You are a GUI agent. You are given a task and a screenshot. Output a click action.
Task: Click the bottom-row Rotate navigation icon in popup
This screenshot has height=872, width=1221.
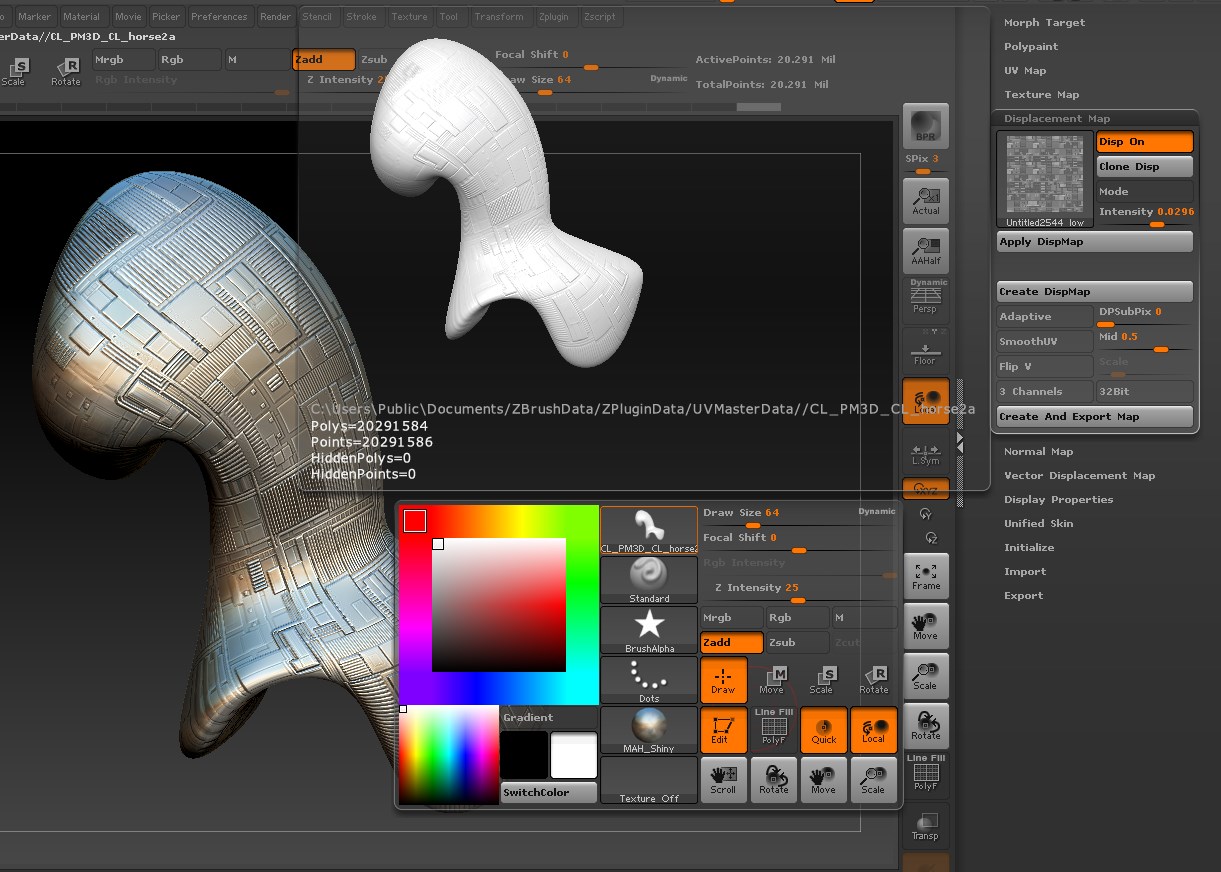click(773, 780)
